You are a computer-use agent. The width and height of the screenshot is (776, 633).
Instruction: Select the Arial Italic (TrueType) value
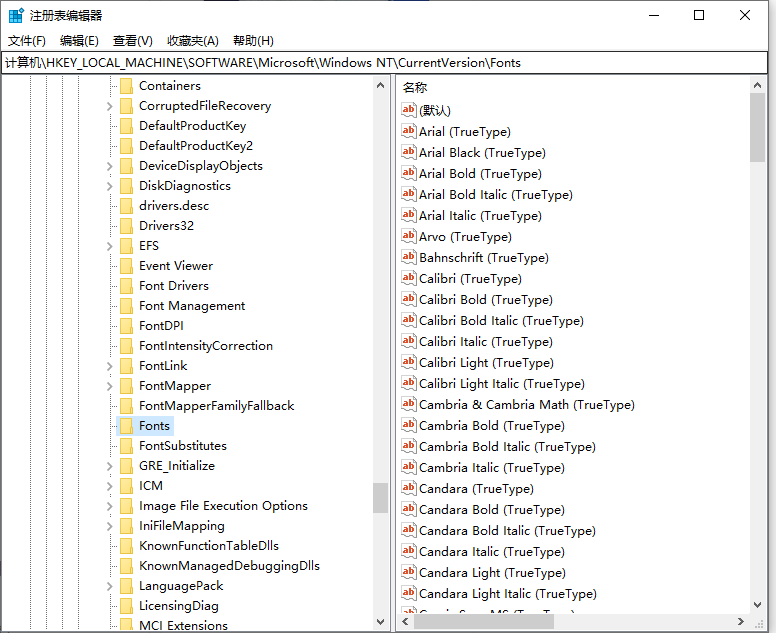coord(481,216)
